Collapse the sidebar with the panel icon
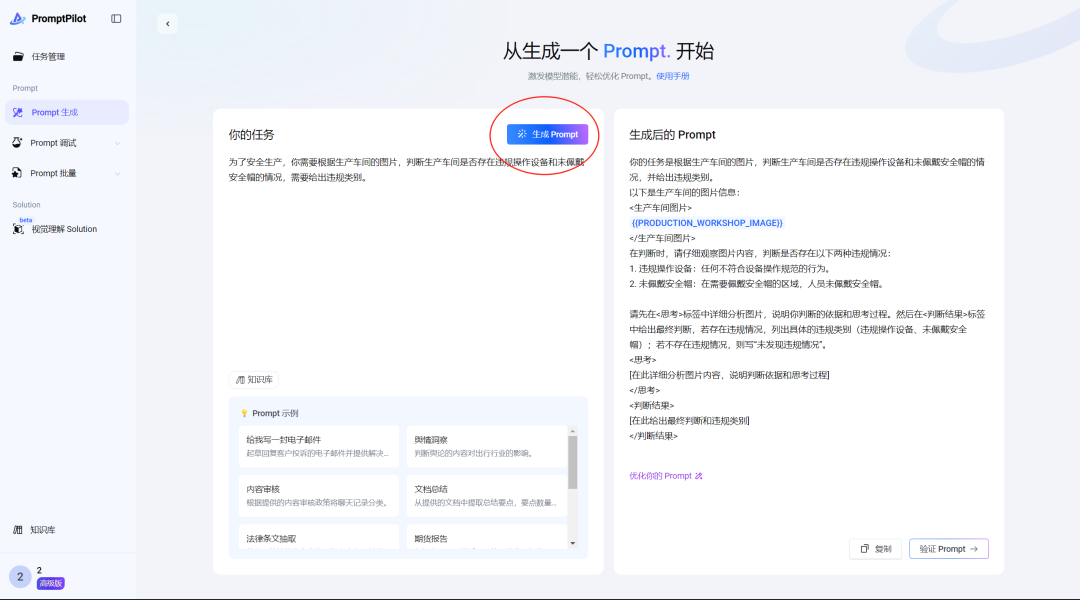The height and width of the screenshot is (600, 1080). 116,19
